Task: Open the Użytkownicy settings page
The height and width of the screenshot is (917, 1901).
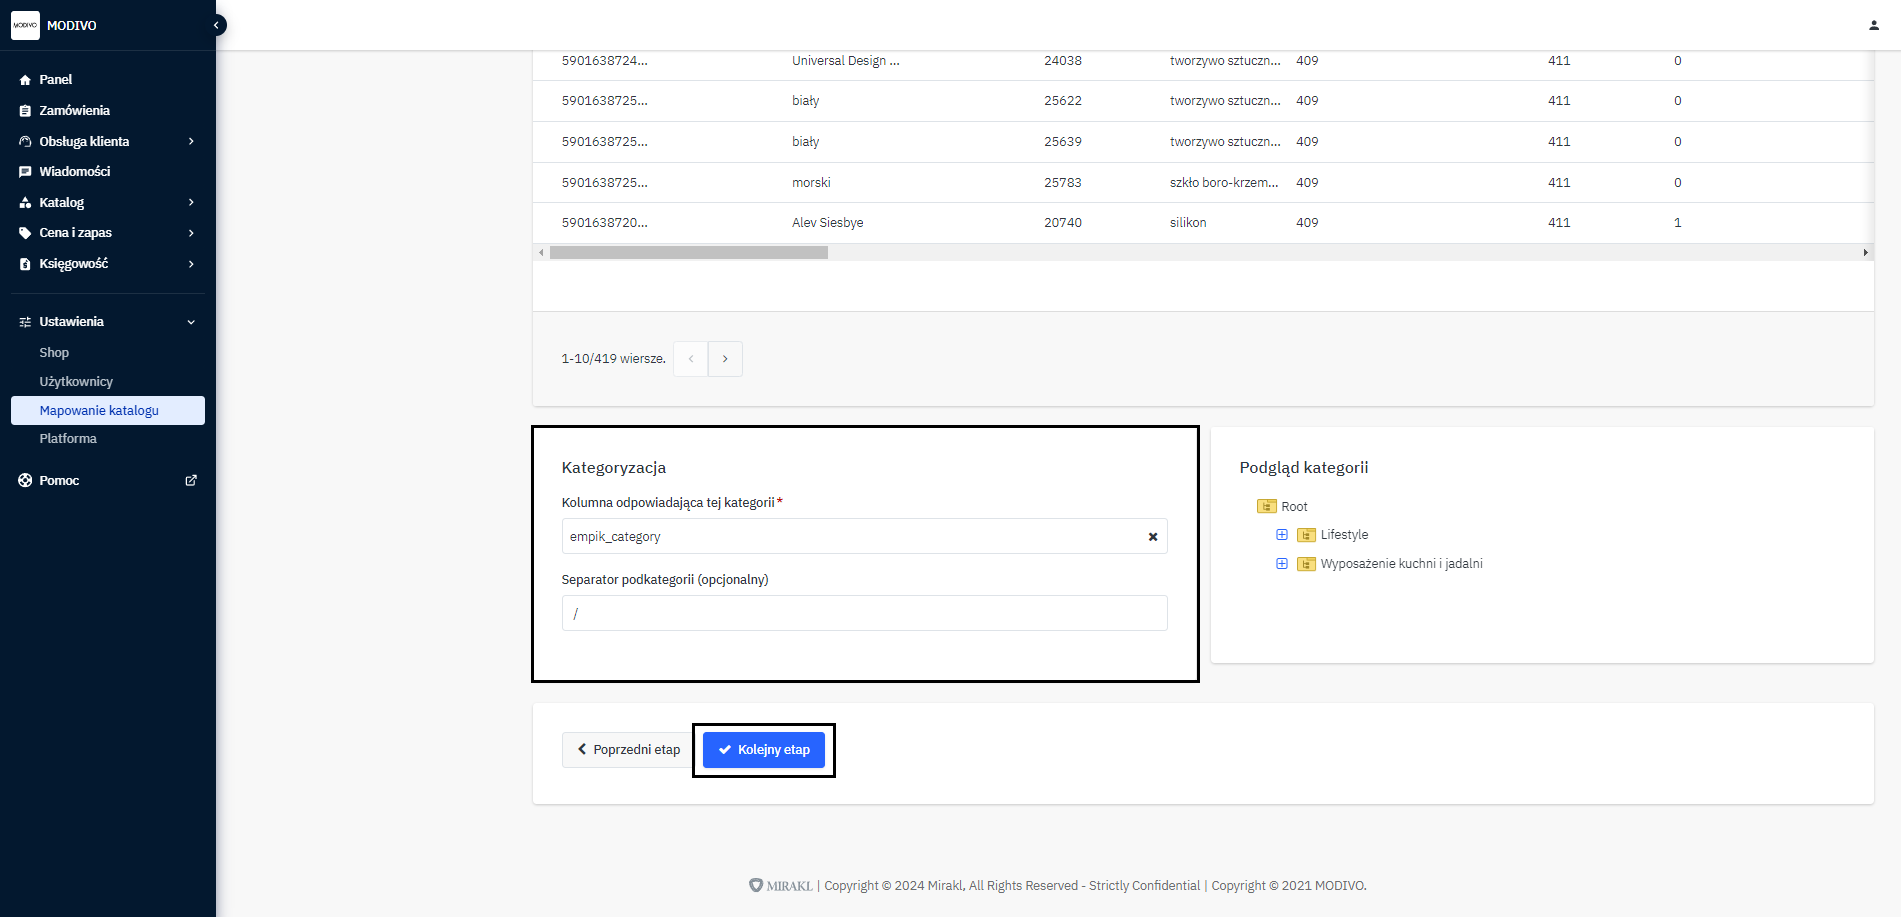Action: point(76,382)
